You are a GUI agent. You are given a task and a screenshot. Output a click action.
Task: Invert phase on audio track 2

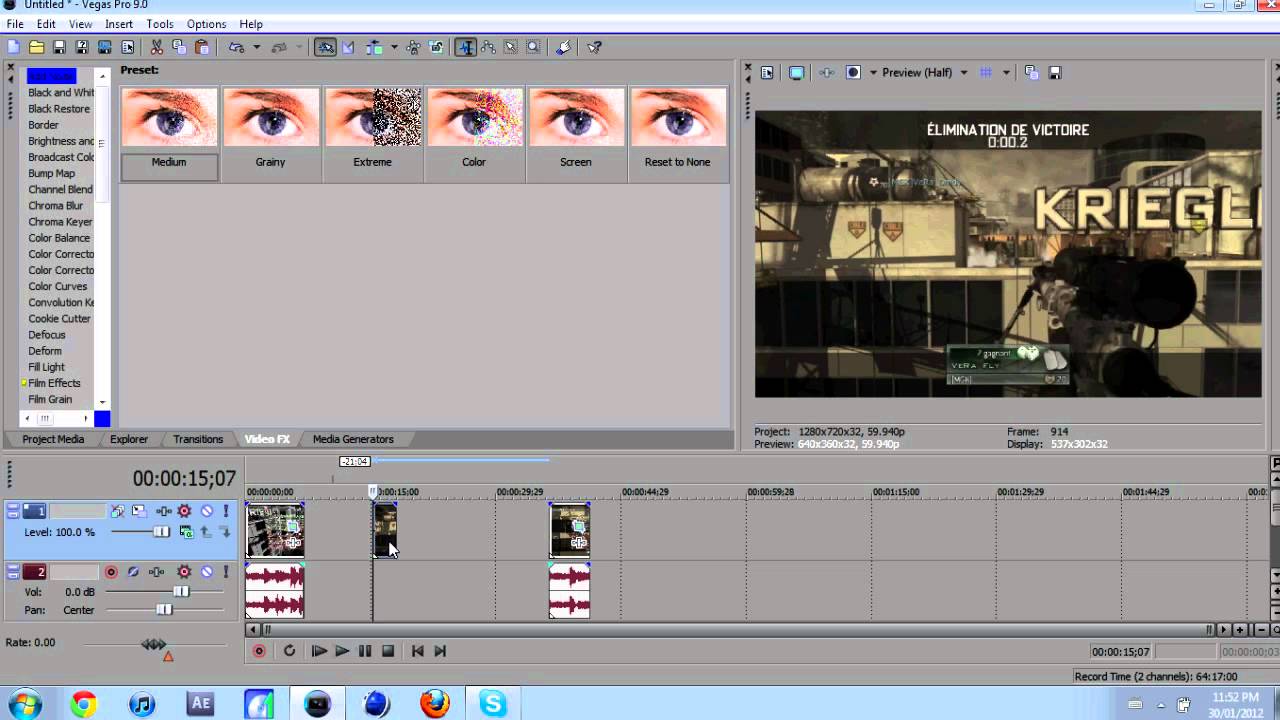coord(133,572)
